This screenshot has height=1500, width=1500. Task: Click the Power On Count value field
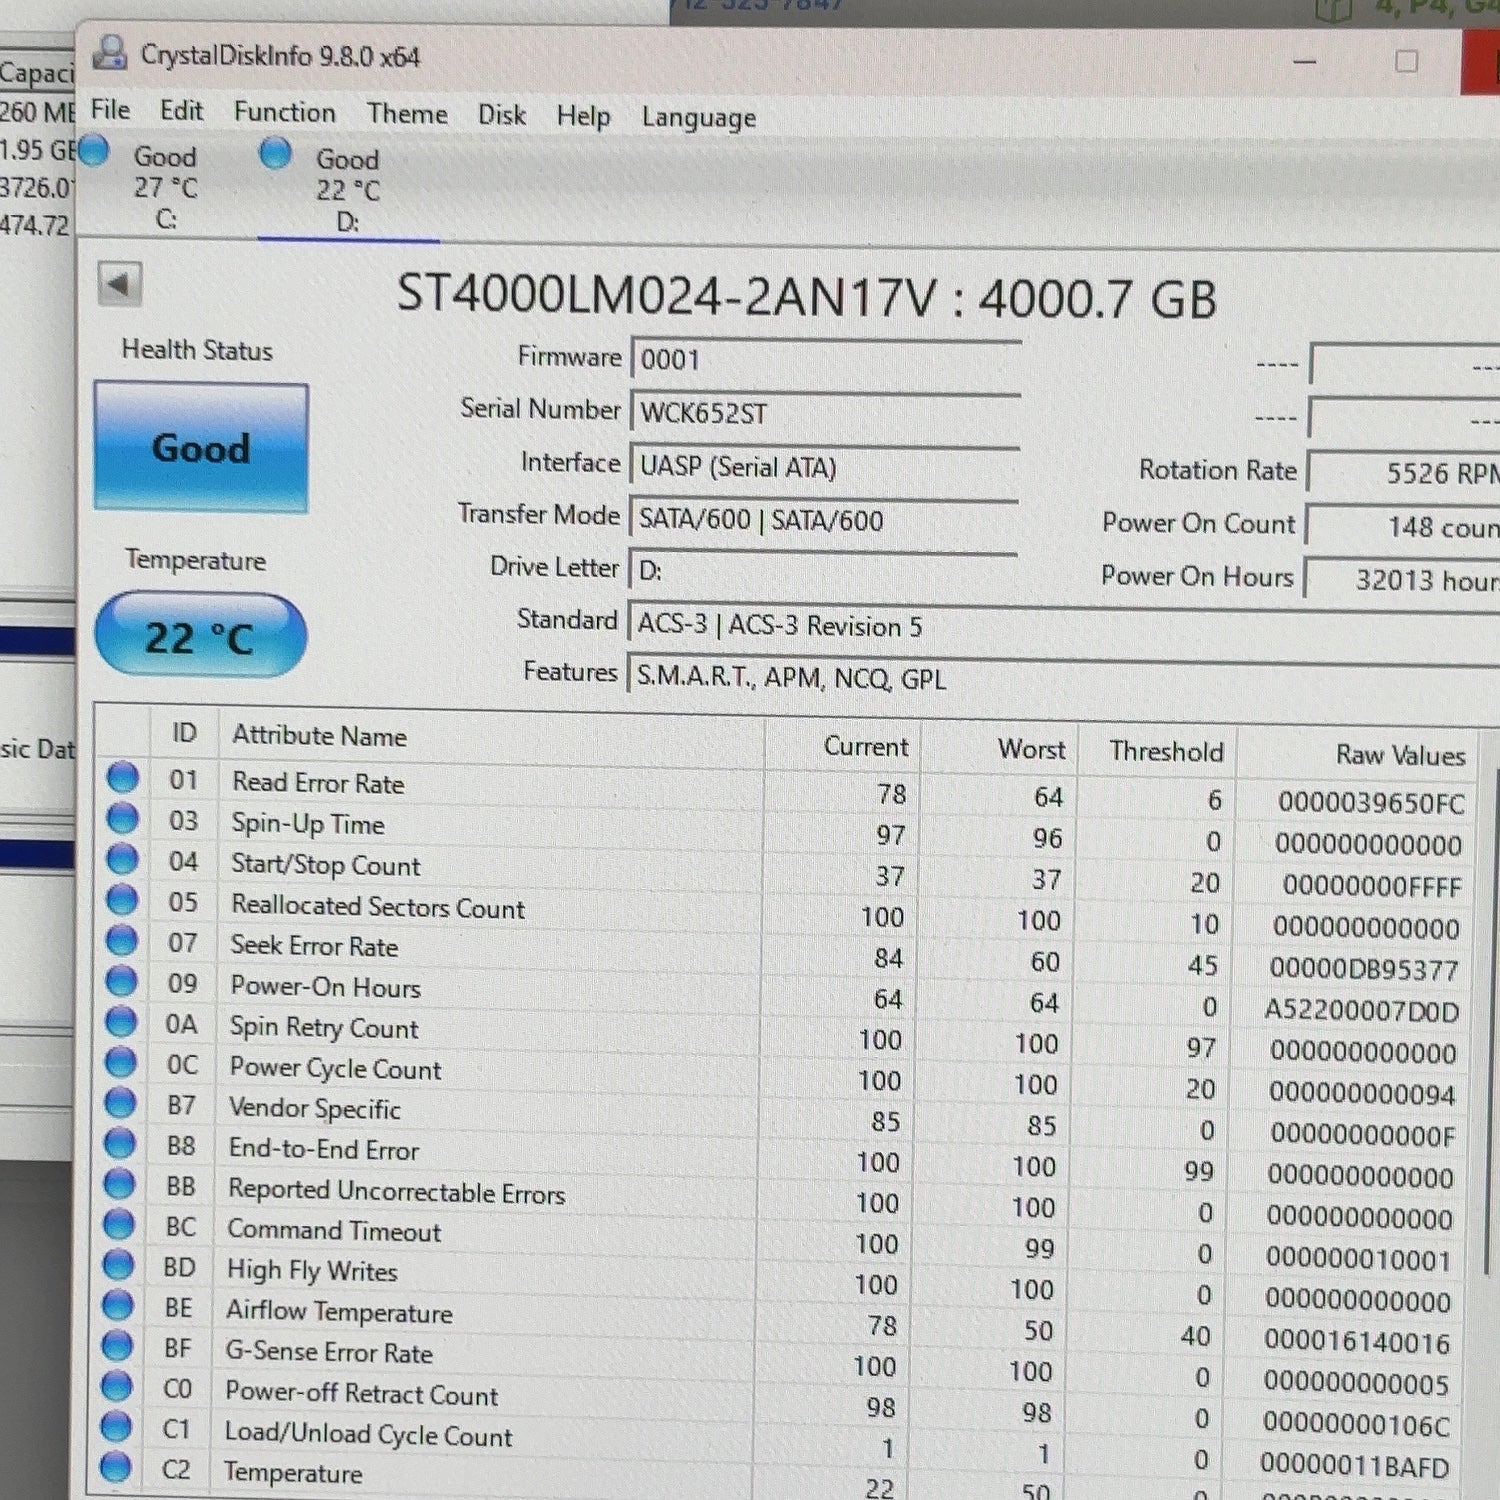(1404, 527)
